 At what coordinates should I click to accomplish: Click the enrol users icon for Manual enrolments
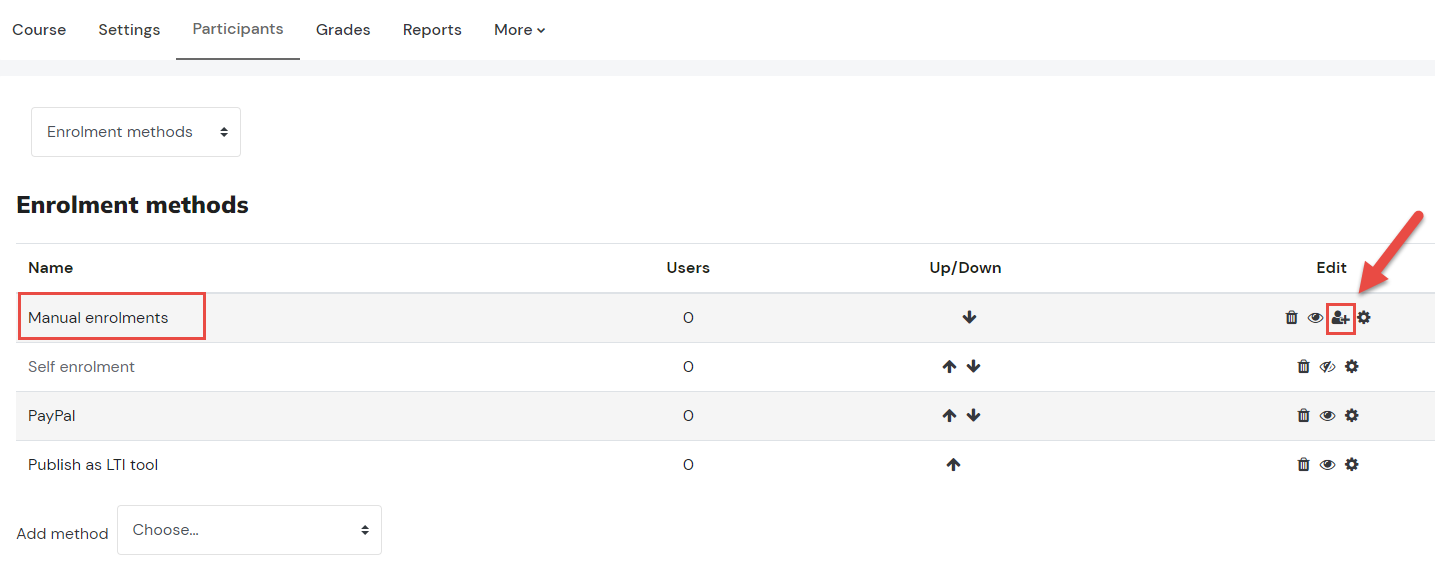pos(1340,318)
